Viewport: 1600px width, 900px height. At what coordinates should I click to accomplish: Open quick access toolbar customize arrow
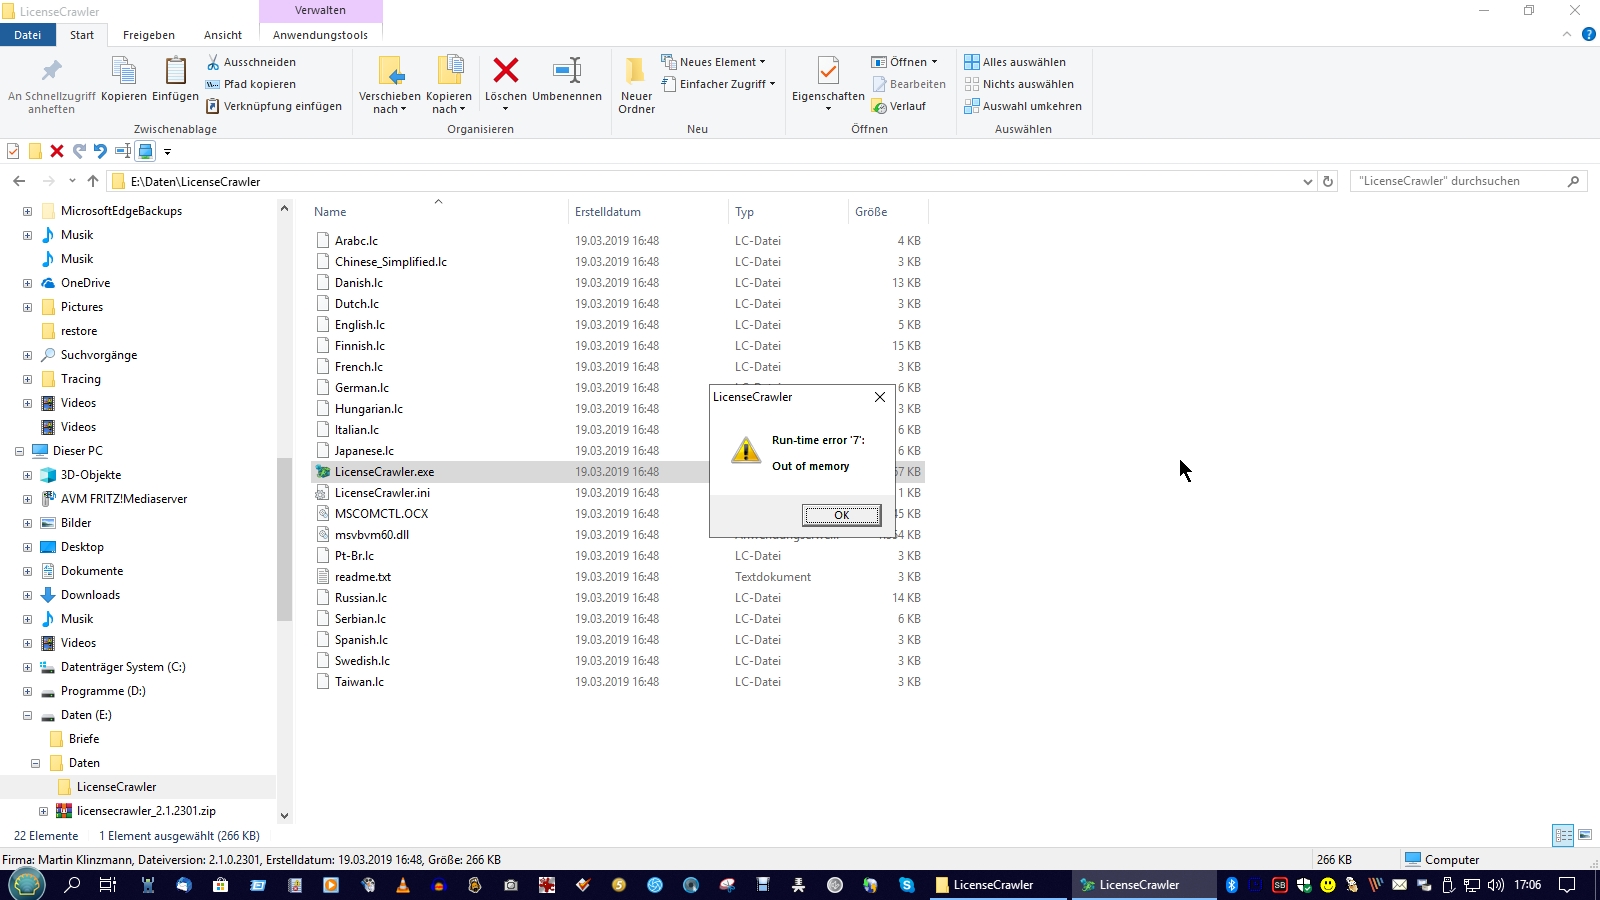[x=167, y=152]
